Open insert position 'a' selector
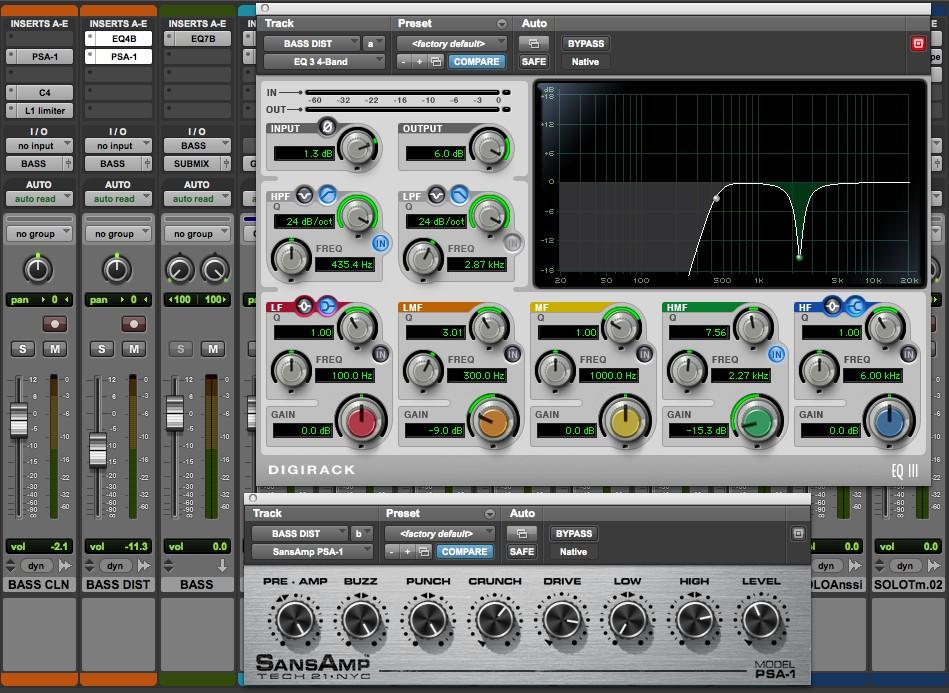Viewport: 949px width, 693px height. click(x=373, y=44)
